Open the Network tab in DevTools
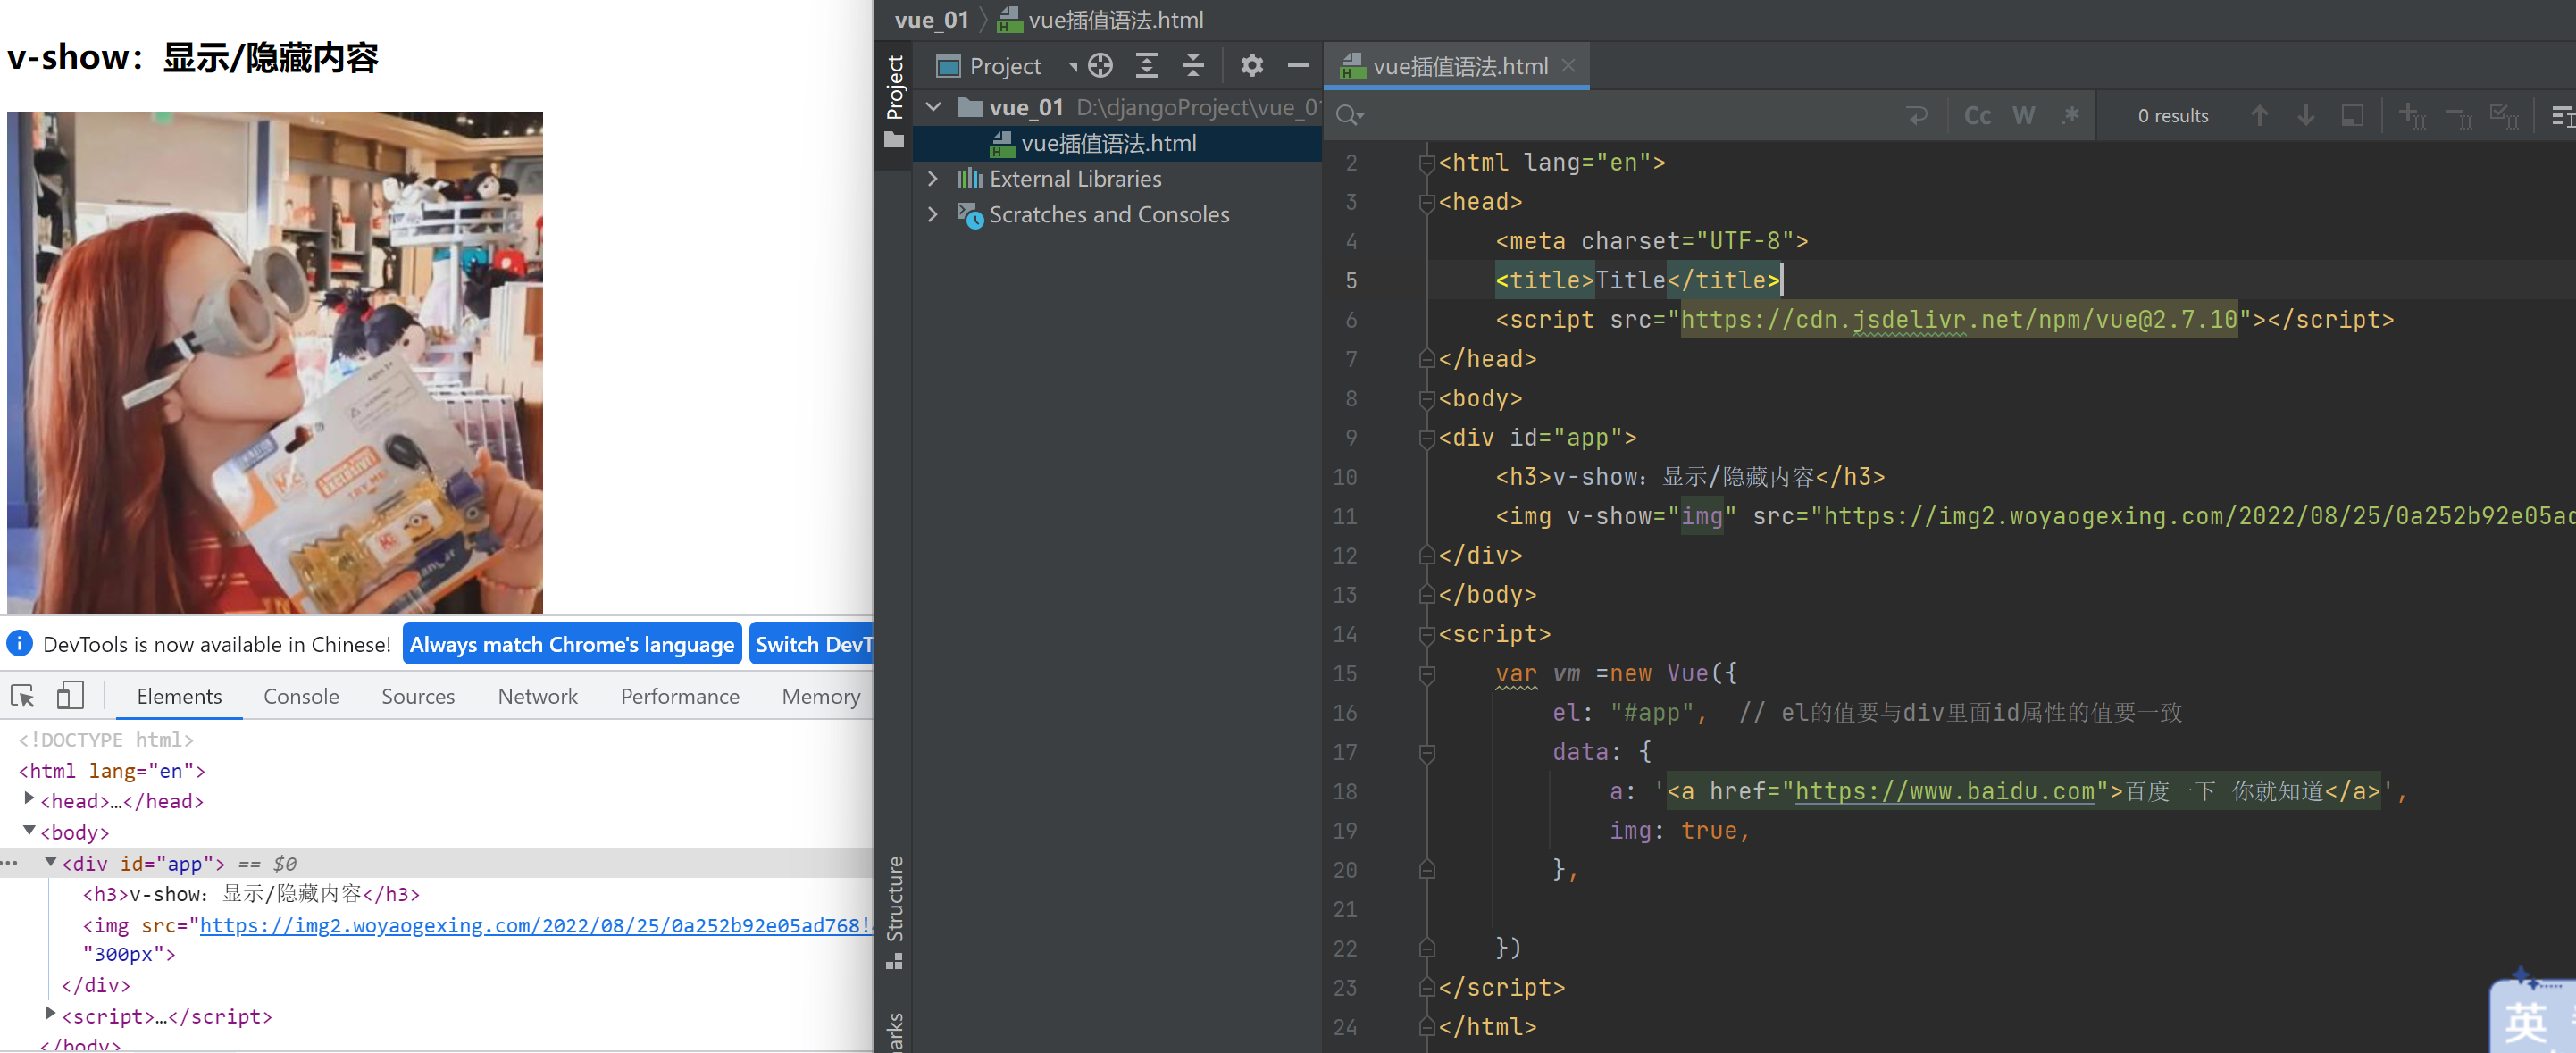This screenshot has width=2576, height=1053. pos(537,696)
